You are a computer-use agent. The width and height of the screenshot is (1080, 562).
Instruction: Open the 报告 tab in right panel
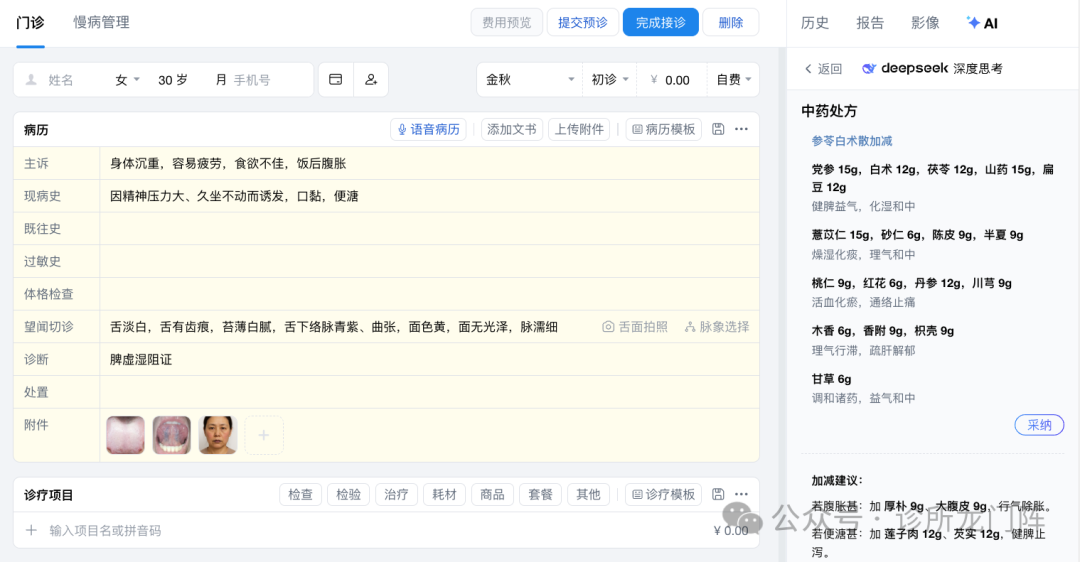pos(870,23)
